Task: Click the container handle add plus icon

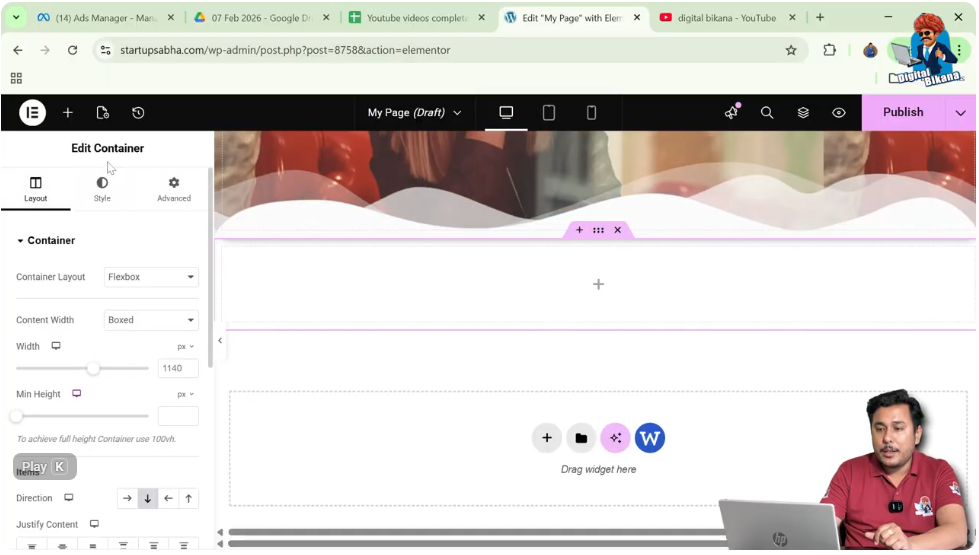Action: point(579,230)
